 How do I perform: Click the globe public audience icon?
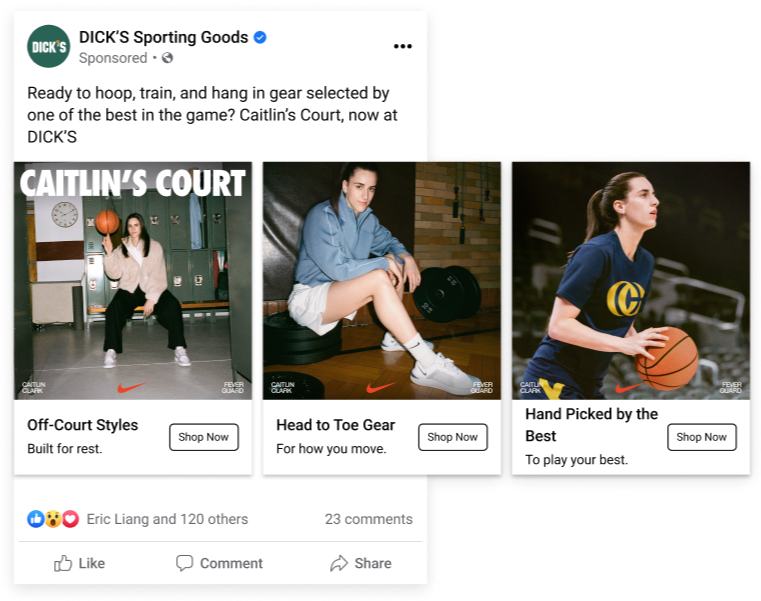167,58
